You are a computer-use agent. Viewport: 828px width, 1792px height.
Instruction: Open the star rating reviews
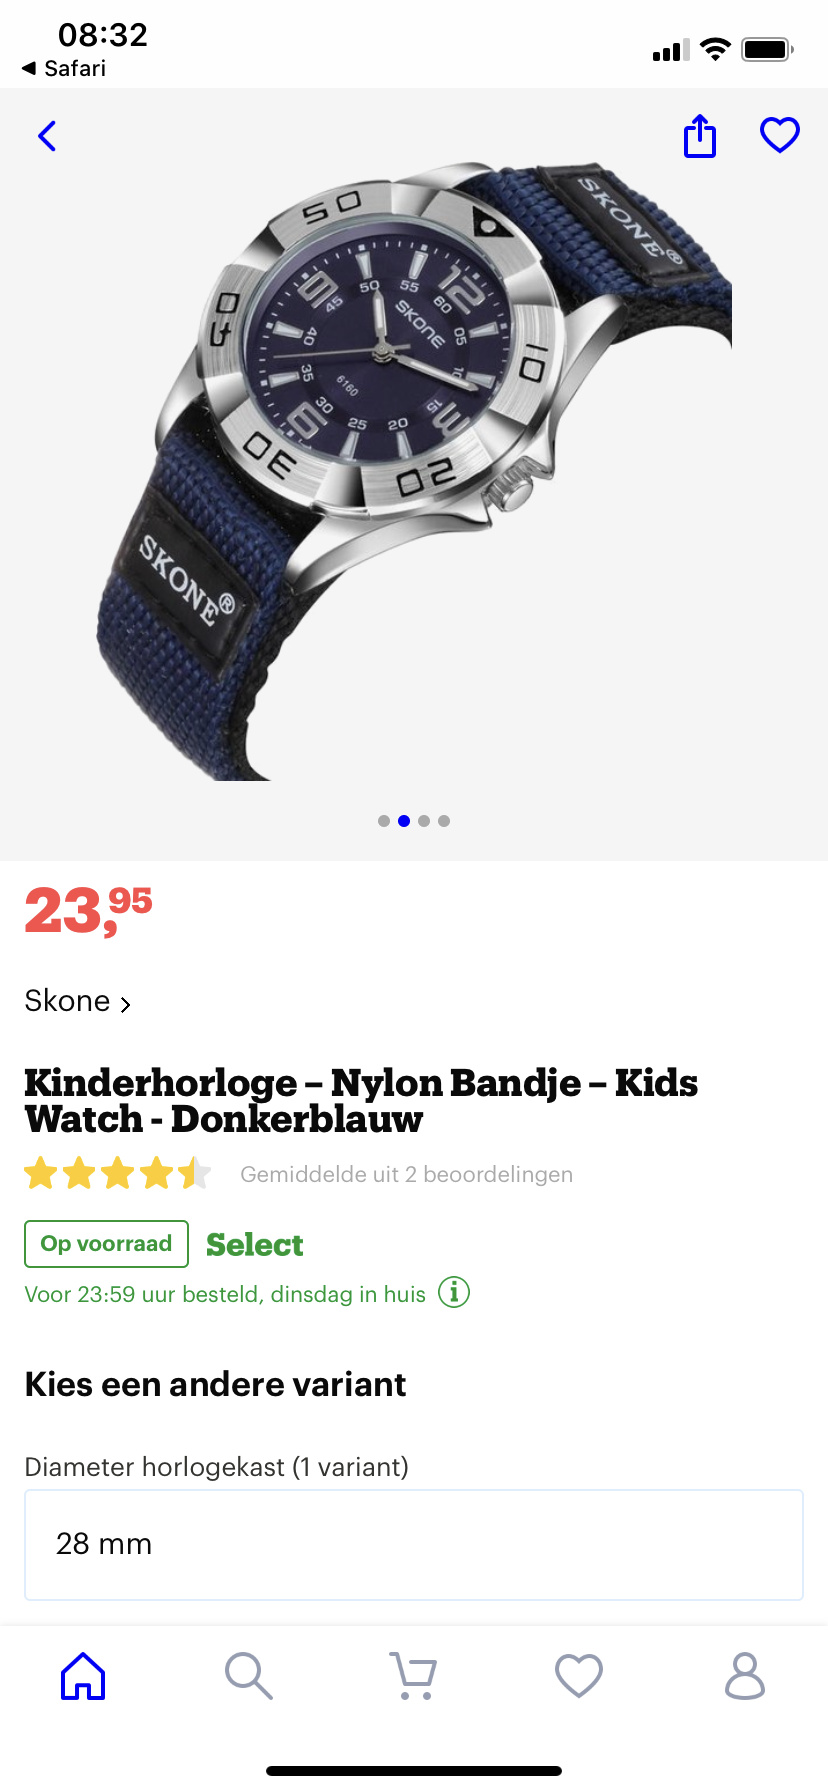pyautogui.click(x=118, y=1173)
